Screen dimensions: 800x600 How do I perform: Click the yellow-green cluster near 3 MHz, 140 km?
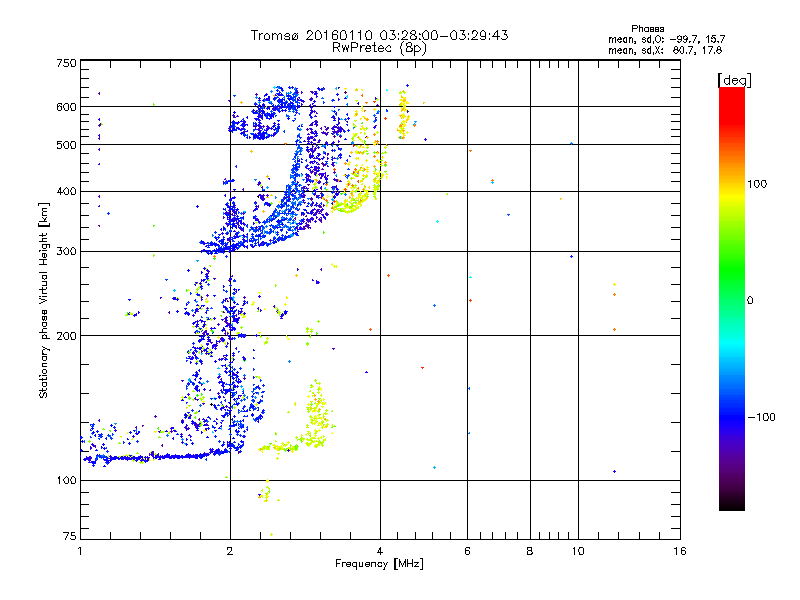(317, 413)
